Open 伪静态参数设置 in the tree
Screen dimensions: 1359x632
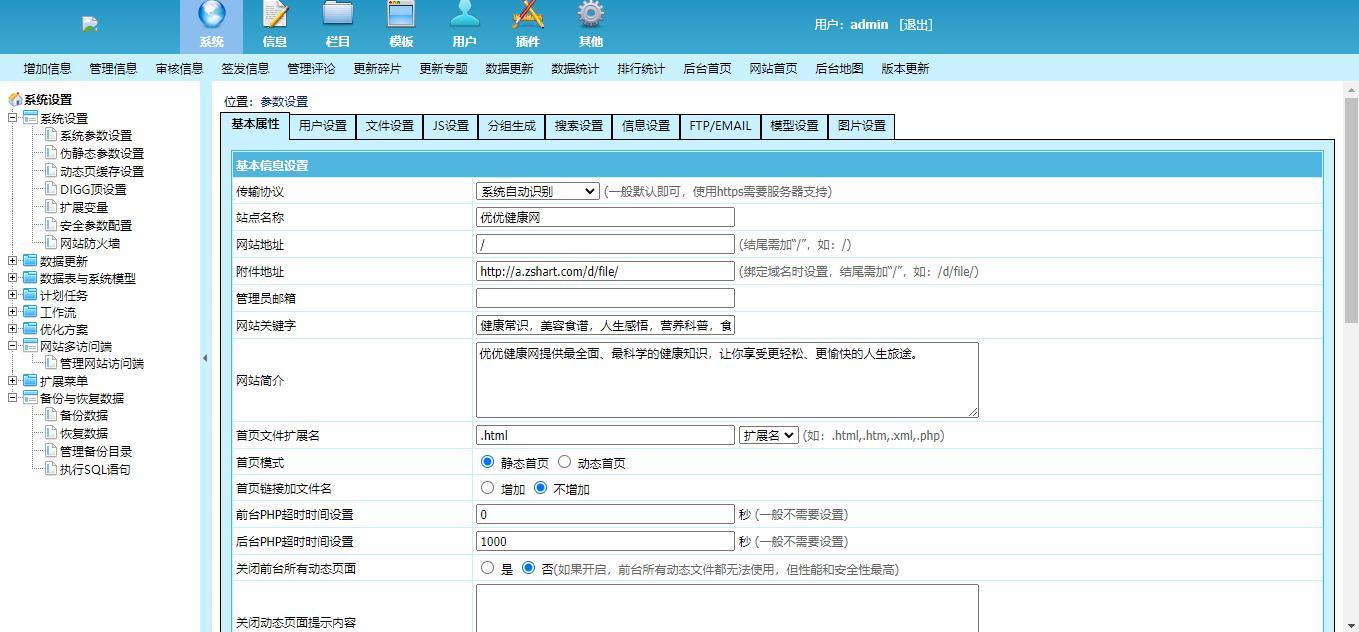pyautogui.click(x=102, y=154)
